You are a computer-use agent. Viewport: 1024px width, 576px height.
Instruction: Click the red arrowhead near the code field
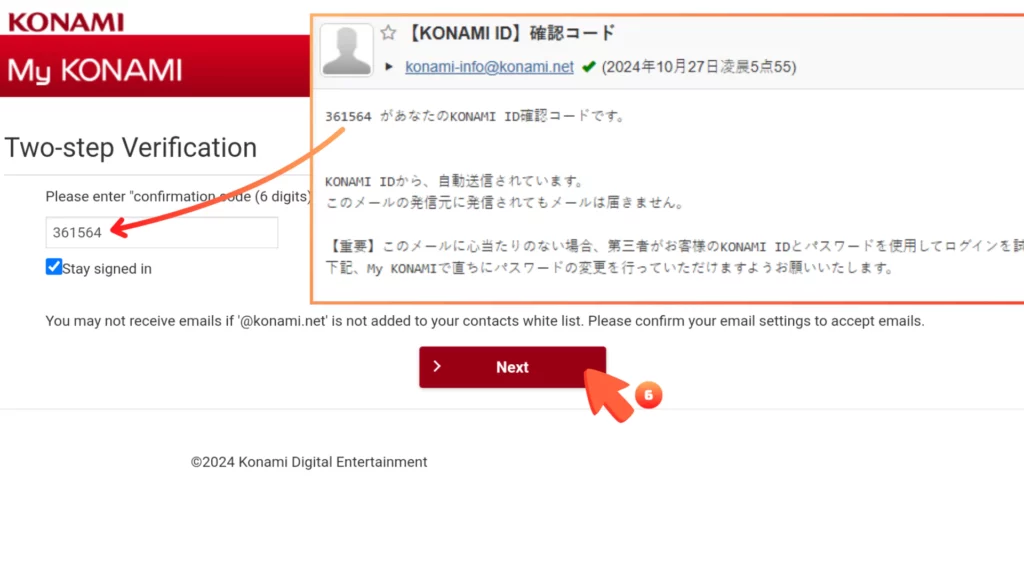116,229
